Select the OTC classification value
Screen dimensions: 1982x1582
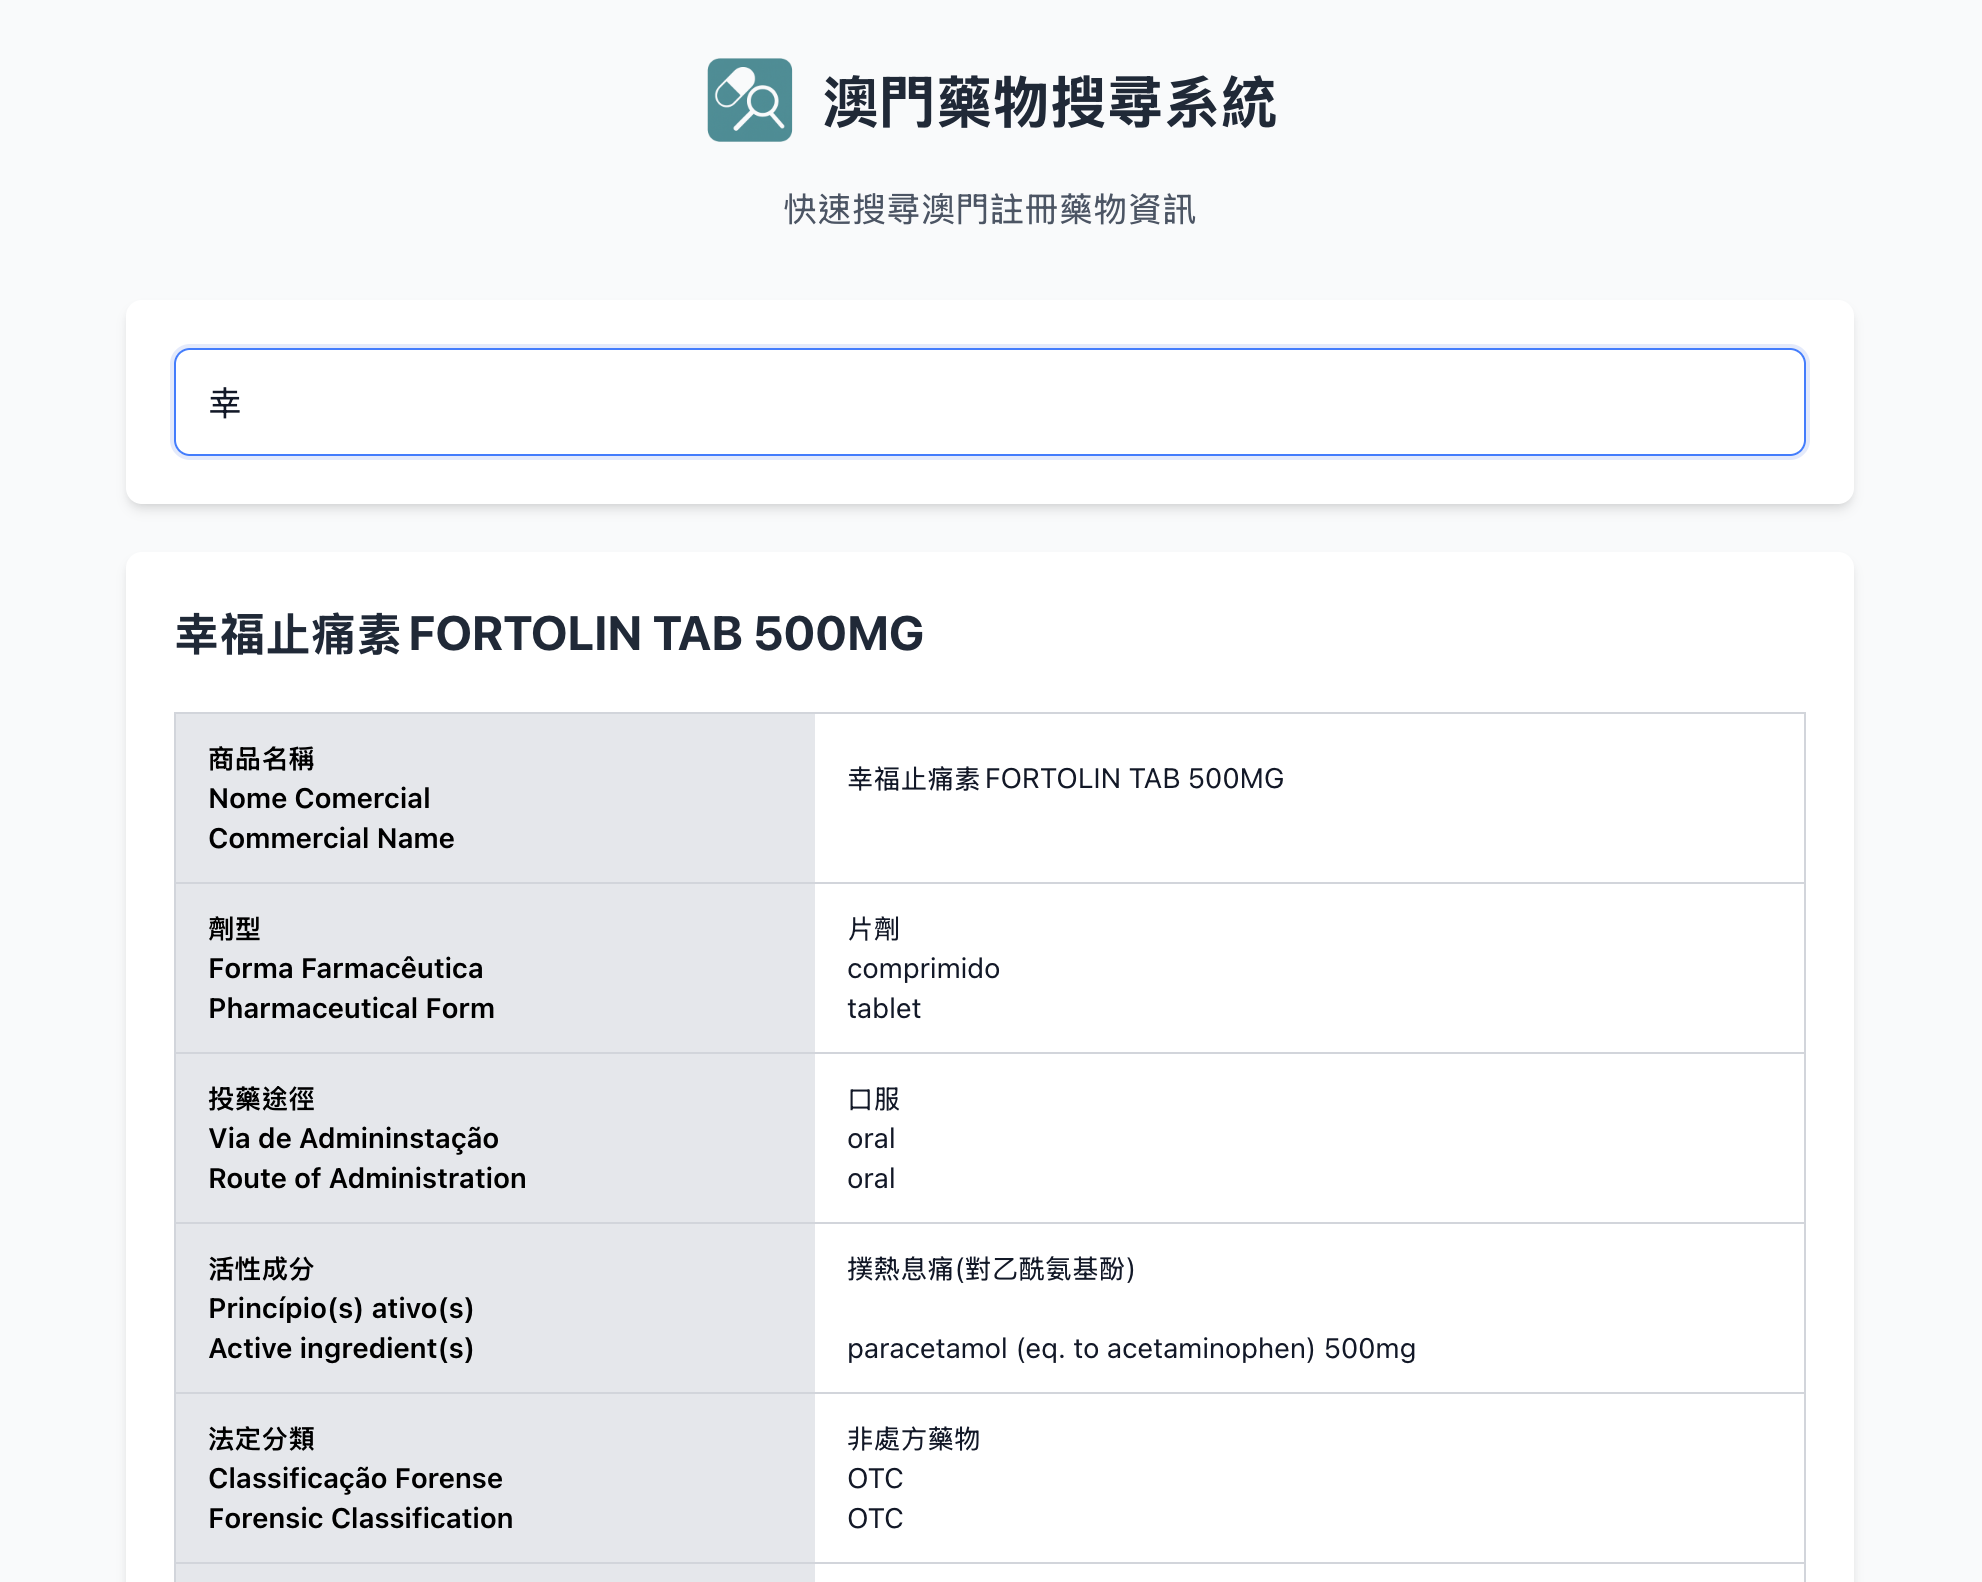coord(874,1478)
